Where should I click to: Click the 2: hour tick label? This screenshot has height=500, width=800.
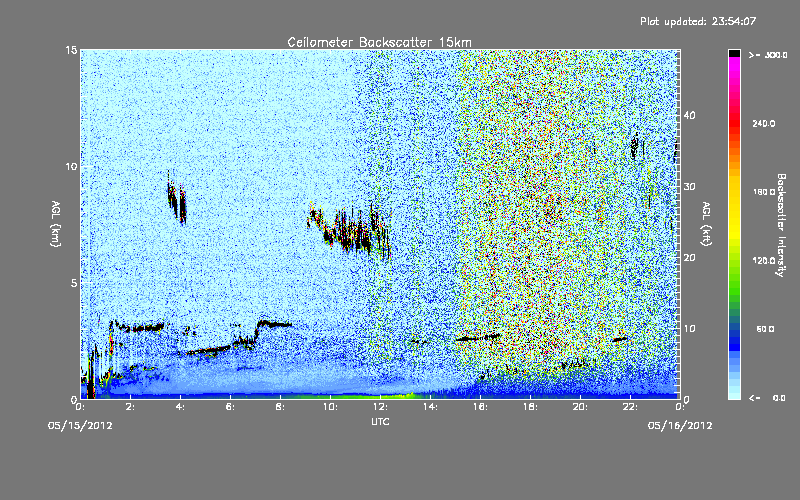tap(130, 407)
